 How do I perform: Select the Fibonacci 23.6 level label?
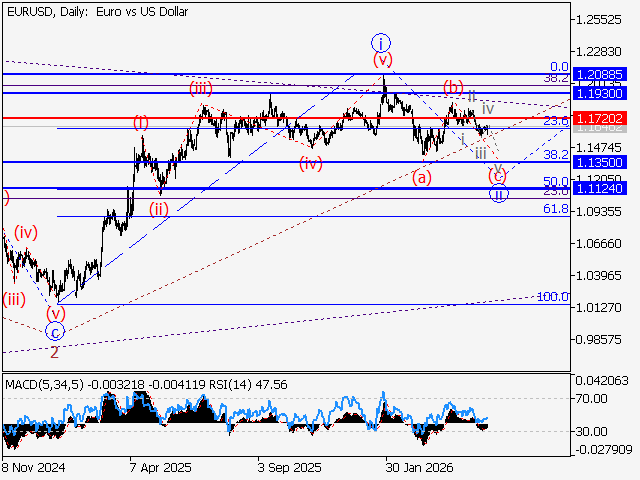click(556, 121)
